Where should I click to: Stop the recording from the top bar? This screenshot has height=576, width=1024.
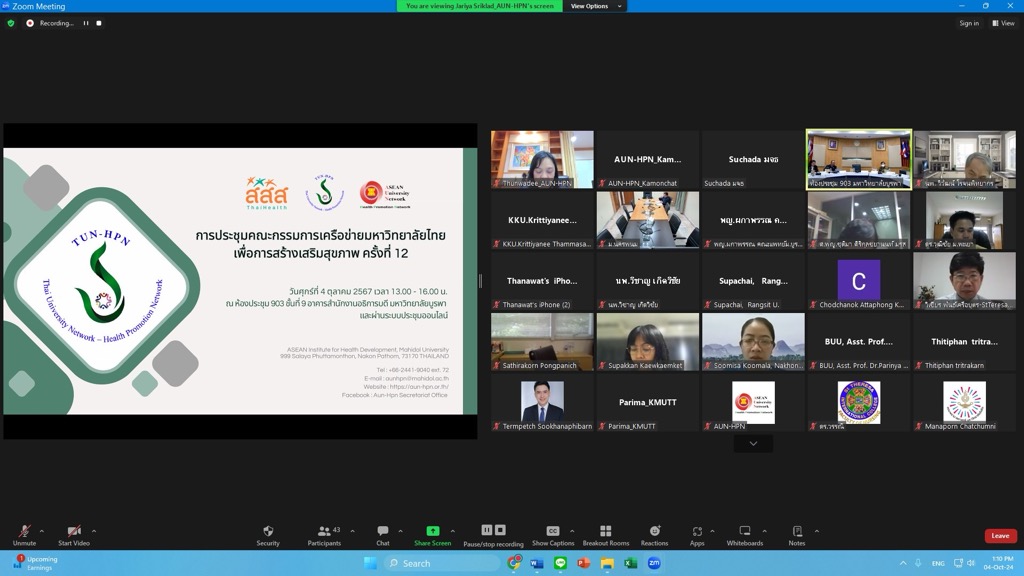click(x=99, y=23)
